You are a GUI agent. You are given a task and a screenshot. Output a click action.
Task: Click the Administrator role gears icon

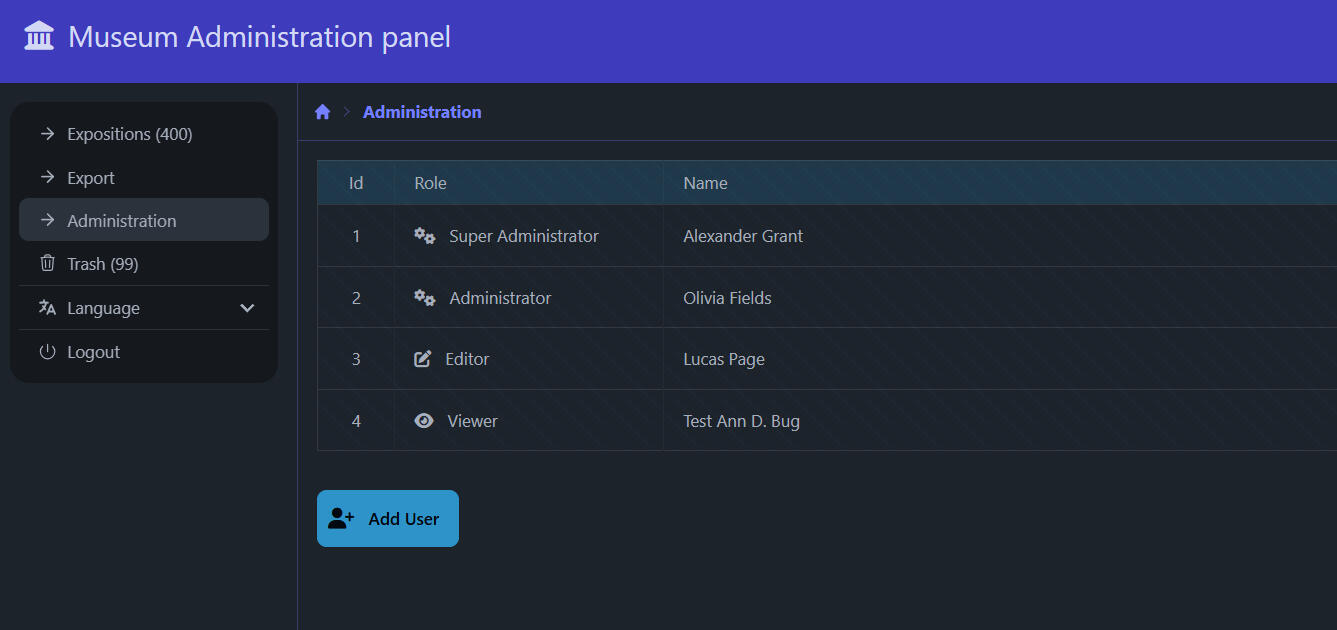[425, 298]
